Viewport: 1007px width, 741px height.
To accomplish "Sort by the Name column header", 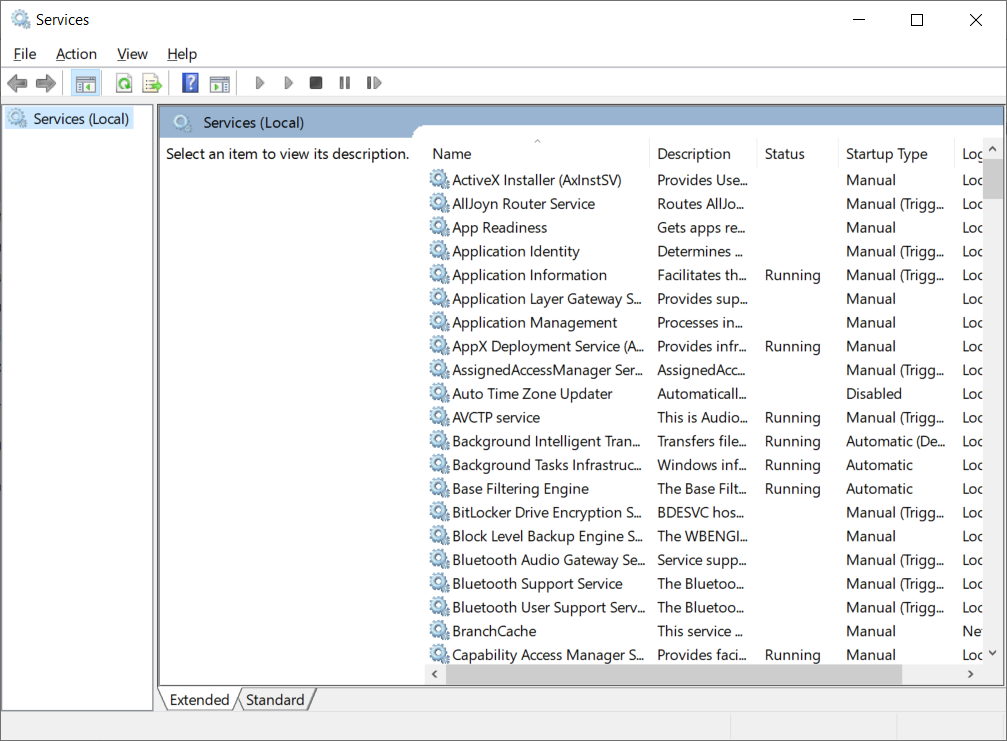I will (x=537, y=153).
